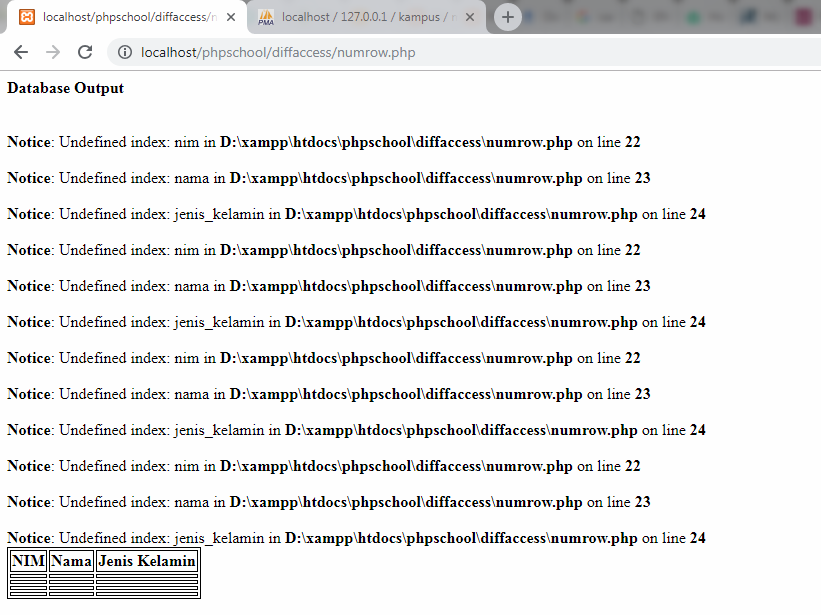Click the phpMyAdmin favicon on the second tab
Image resolution: width=821 pixels, height=615 pixels.
coord(266,16)
